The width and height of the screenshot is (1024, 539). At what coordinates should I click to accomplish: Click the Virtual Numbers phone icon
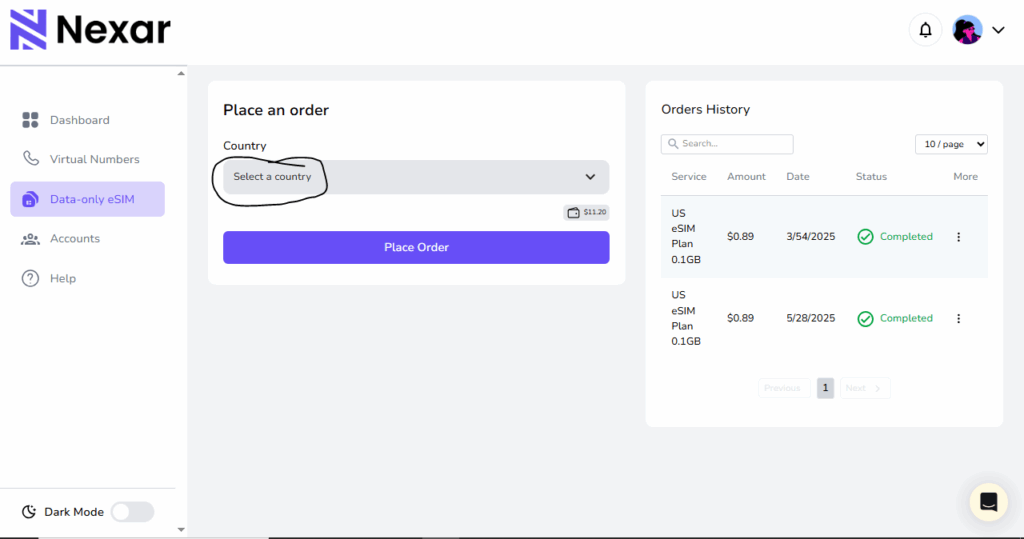pos(30,159)
